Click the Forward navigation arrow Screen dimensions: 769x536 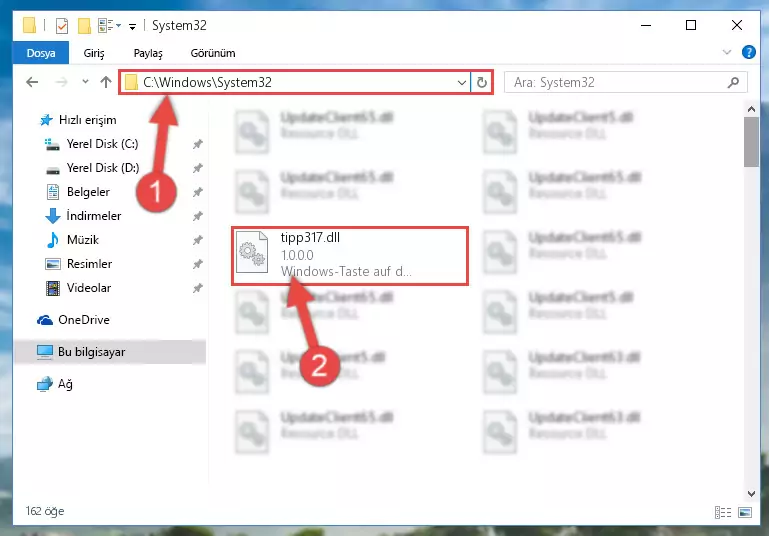coord(61,82)
